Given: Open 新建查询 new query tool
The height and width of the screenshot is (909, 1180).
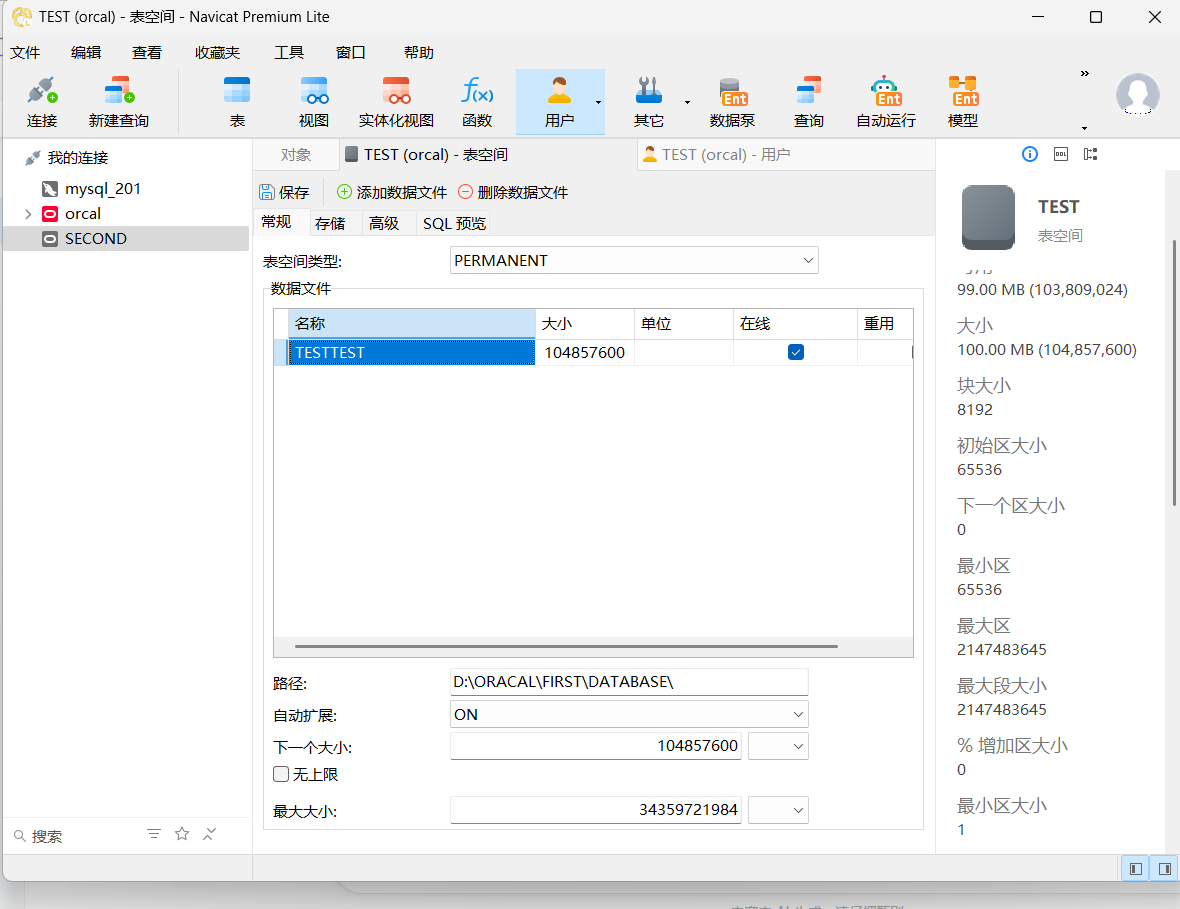Looking at the screenshot, I should [x=119, y=102].
